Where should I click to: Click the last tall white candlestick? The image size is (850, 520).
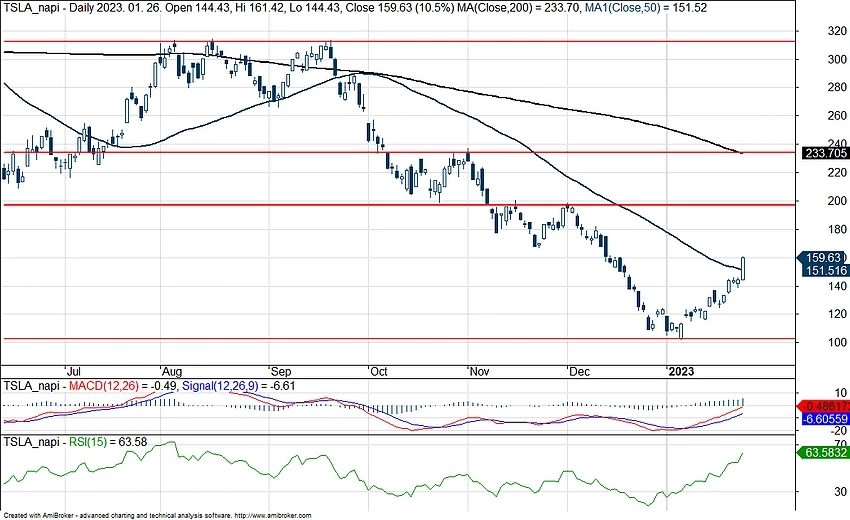tap(743, 269)
